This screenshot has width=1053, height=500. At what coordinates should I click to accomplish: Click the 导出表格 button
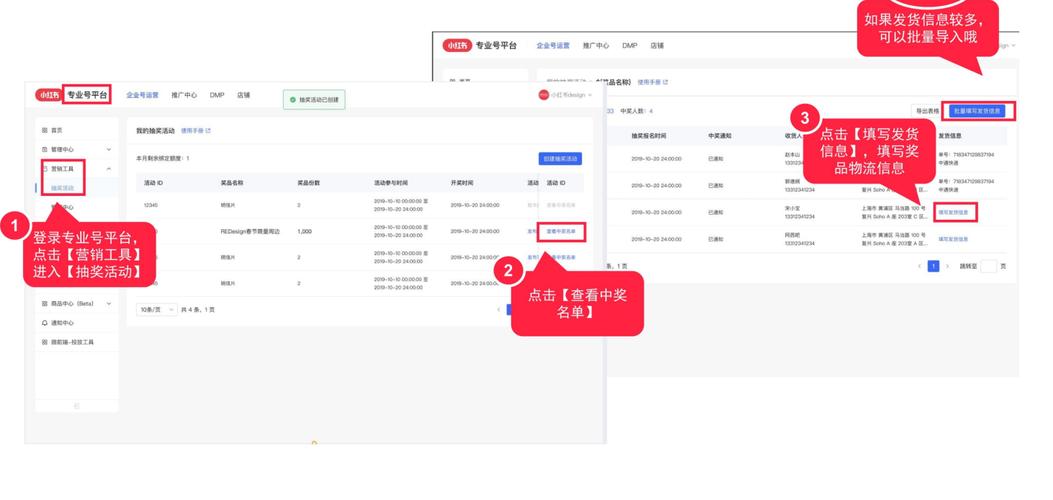pyautogui.click(x=926, y=111)
